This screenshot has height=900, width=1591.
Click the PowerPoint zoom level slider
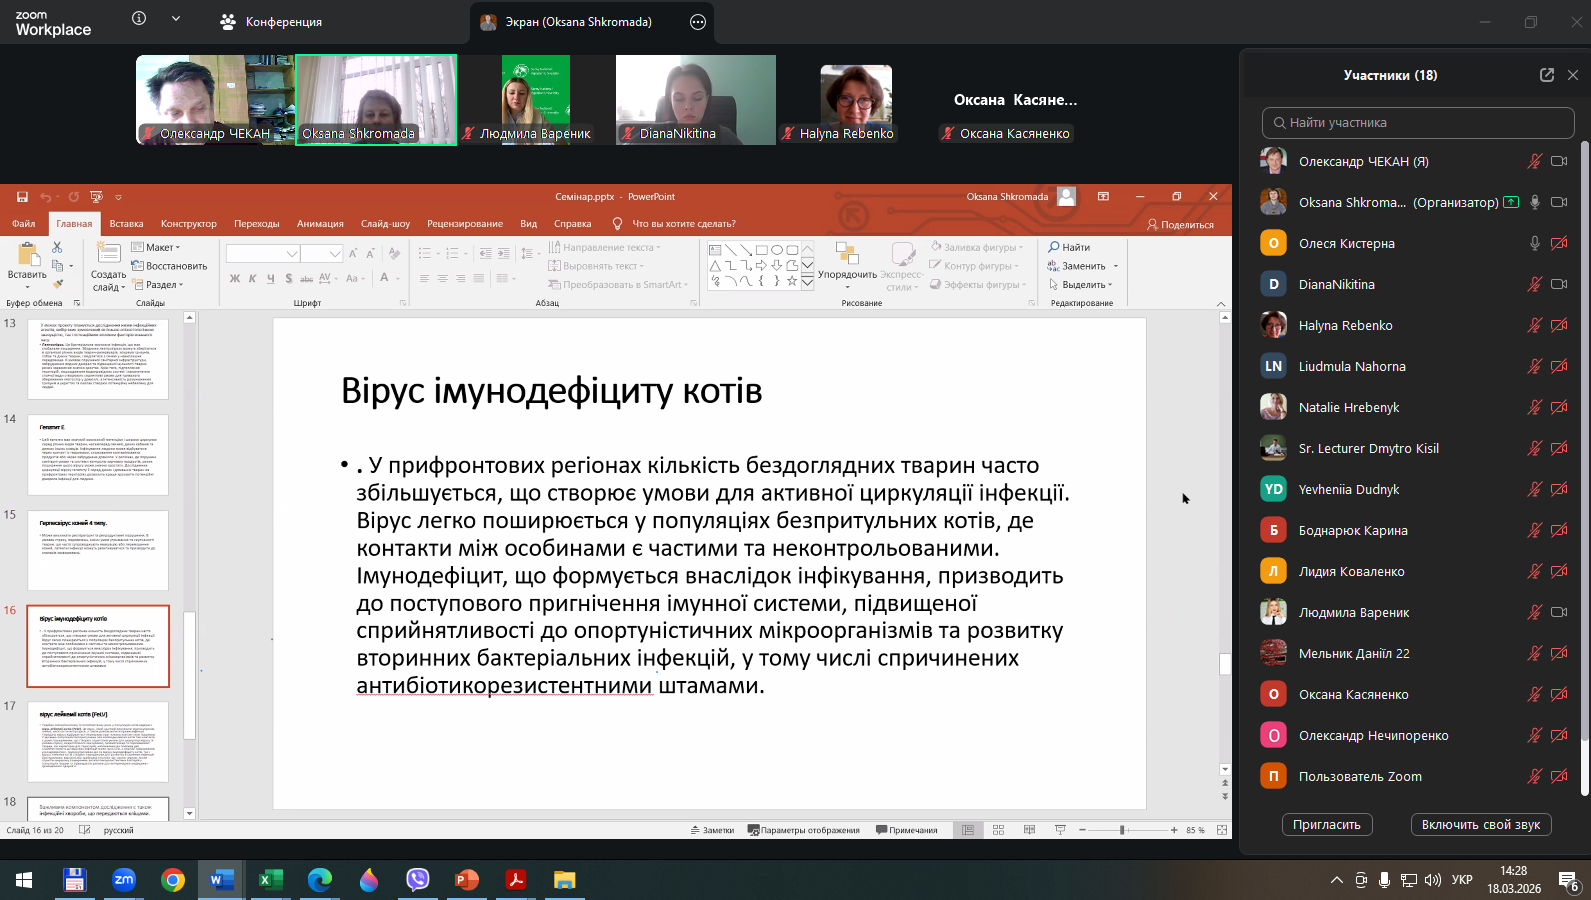click(1123, 830)
